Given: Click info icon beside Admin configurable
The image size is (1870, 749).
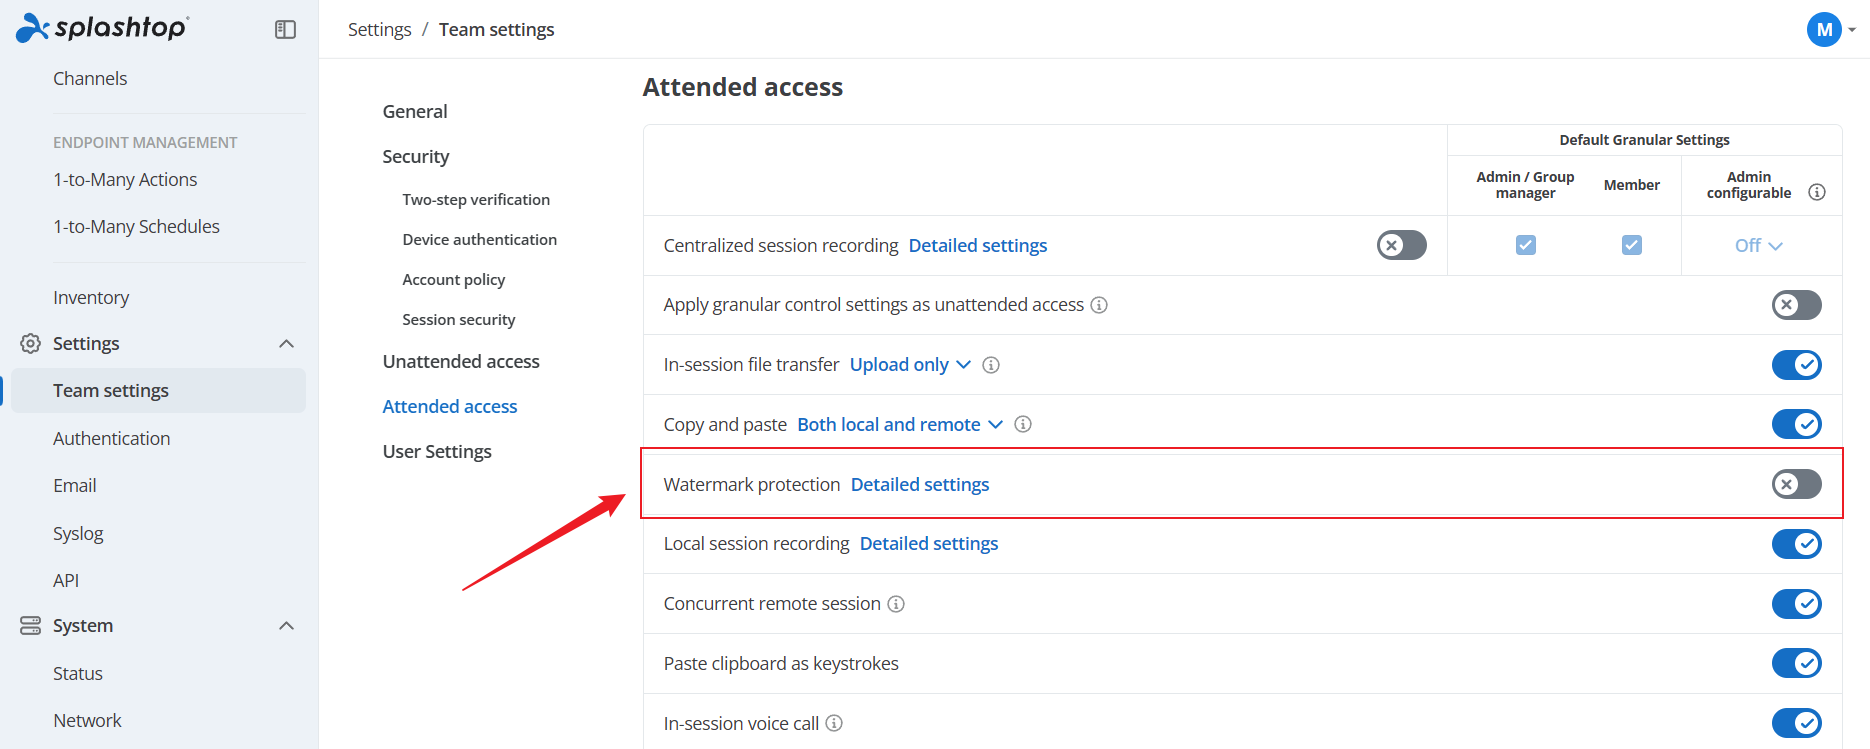Looking at the screenshot, I should 1817,192.
